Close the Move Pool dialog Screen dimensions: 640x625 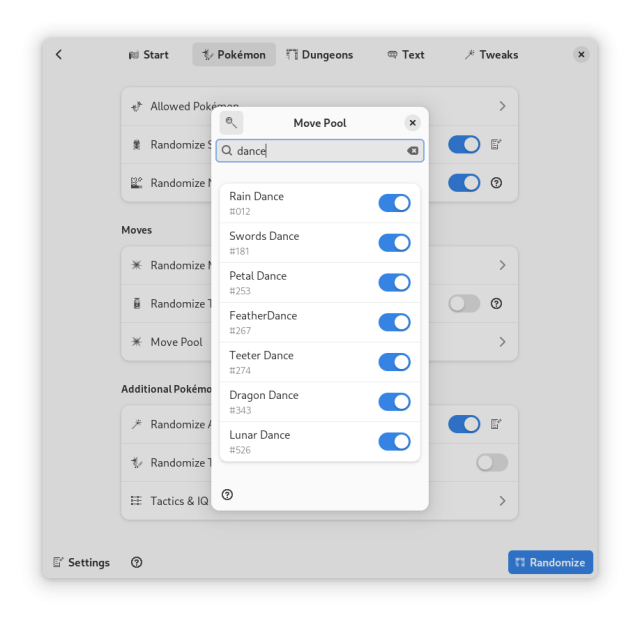pyautogui.click(x=412, y=123)
